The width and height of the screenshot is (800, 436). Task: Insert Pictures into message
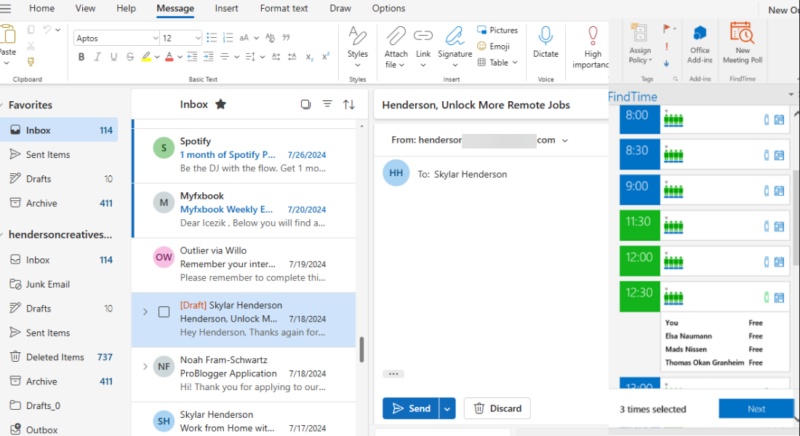point(497,30)
